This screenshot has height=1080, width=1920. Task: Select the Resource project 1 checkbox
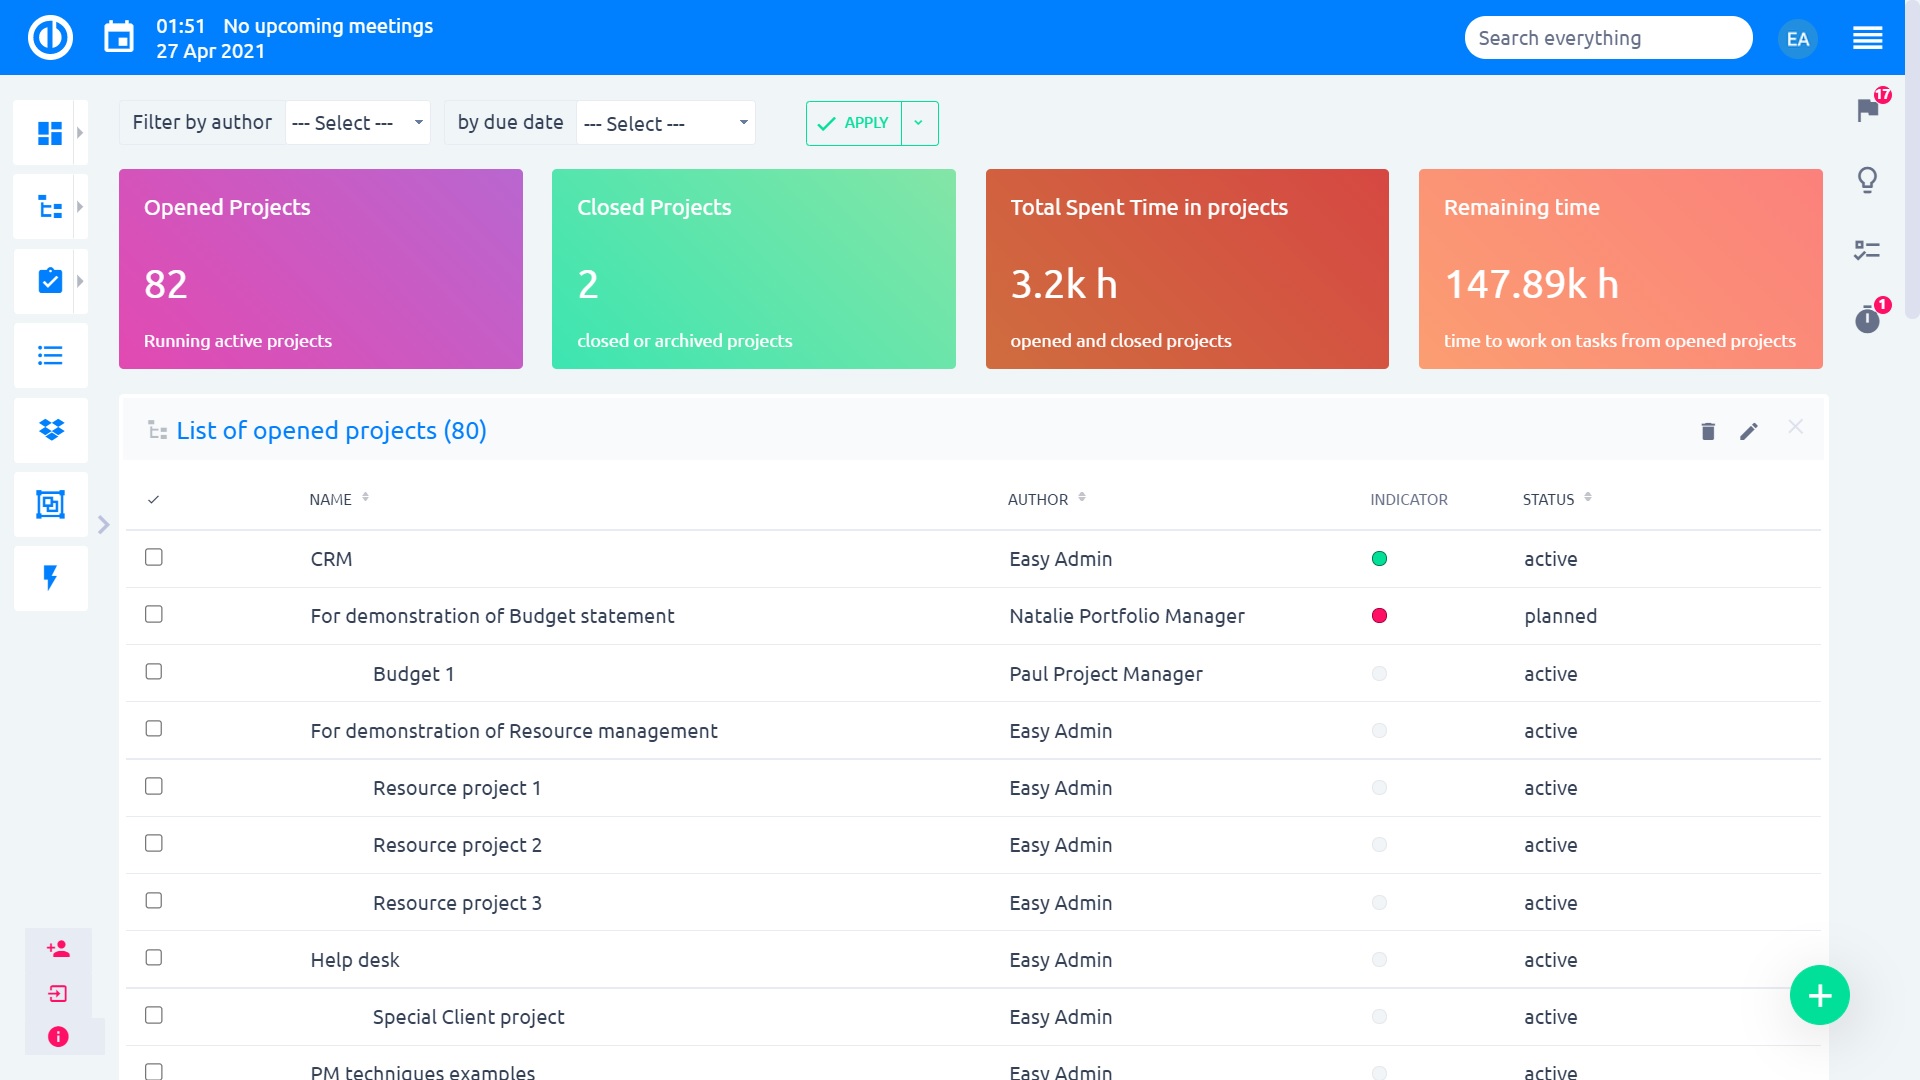pos(154,786)
